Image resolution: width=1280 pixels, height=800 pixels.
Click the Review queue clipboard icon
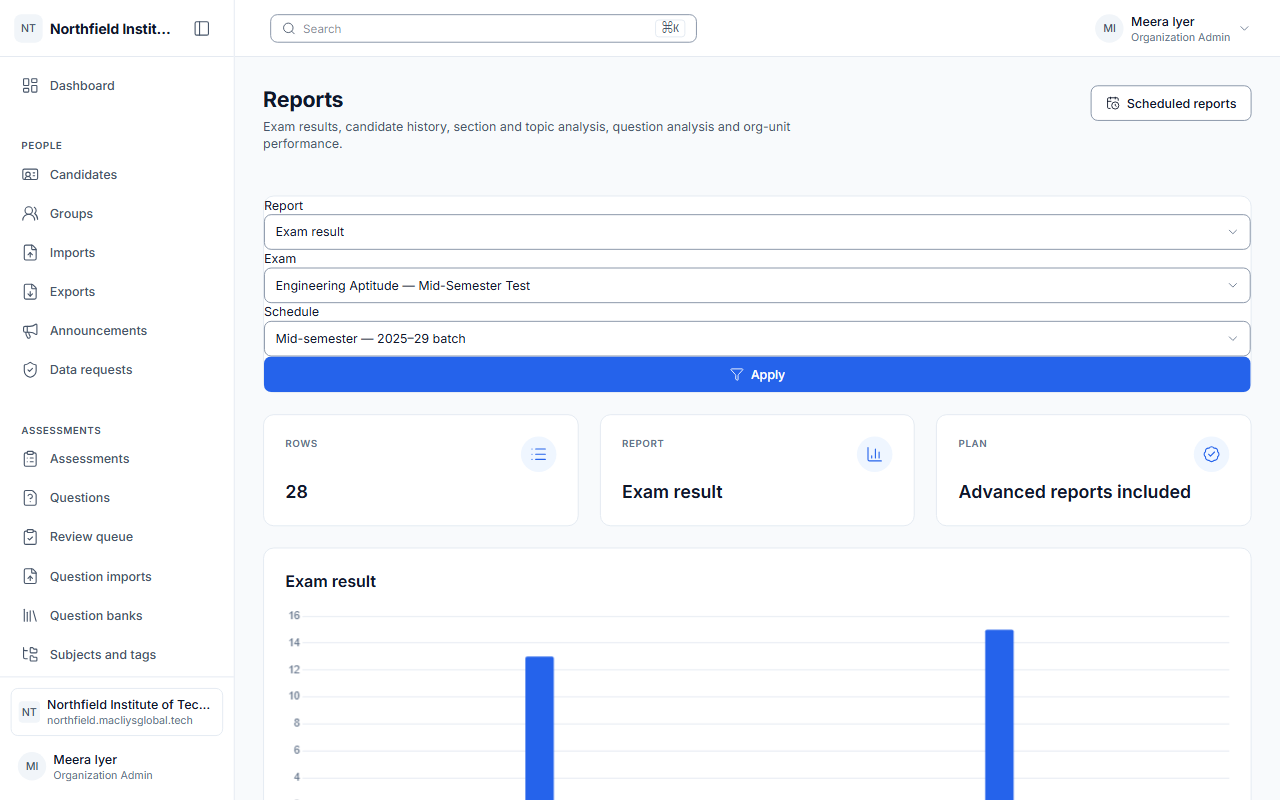[30, 537]
